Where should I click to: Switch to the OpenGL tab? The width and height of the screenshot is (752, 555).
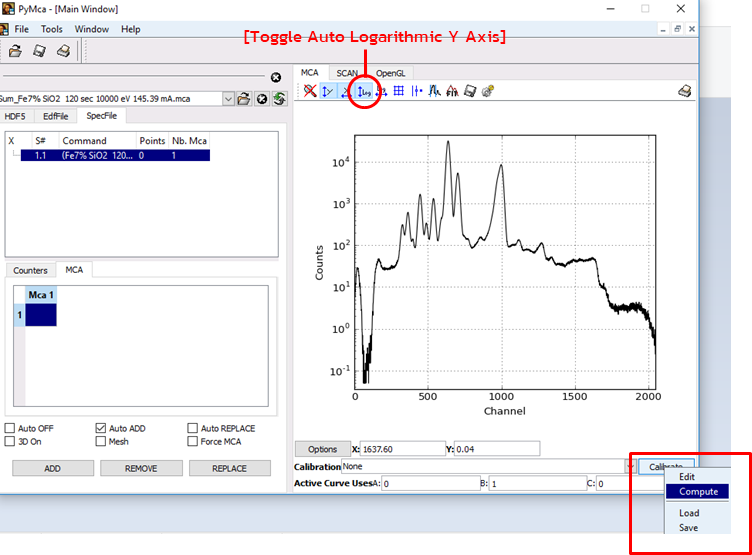coord(390,73)
